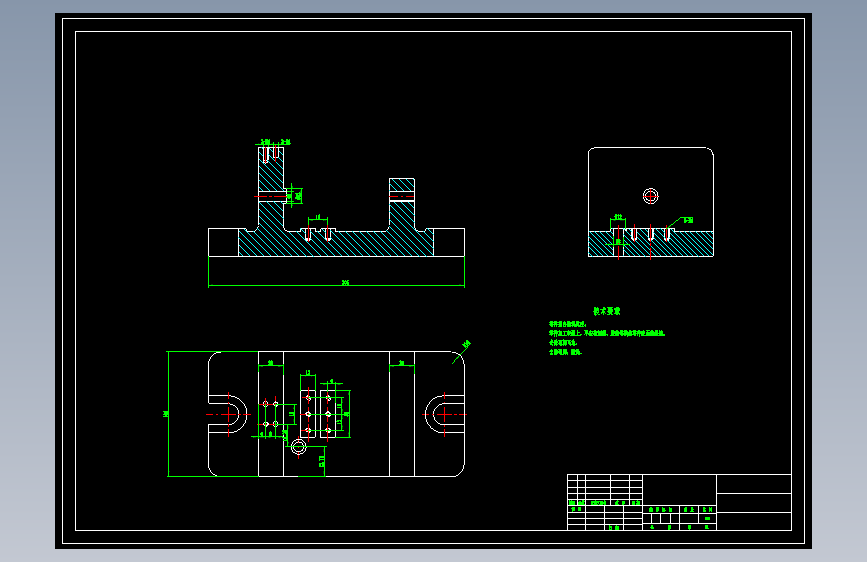Image resolution: width=867 pixels, height=562 pixels.
Task: Select the overall length dimension below section view
Action: click(336, 284)
